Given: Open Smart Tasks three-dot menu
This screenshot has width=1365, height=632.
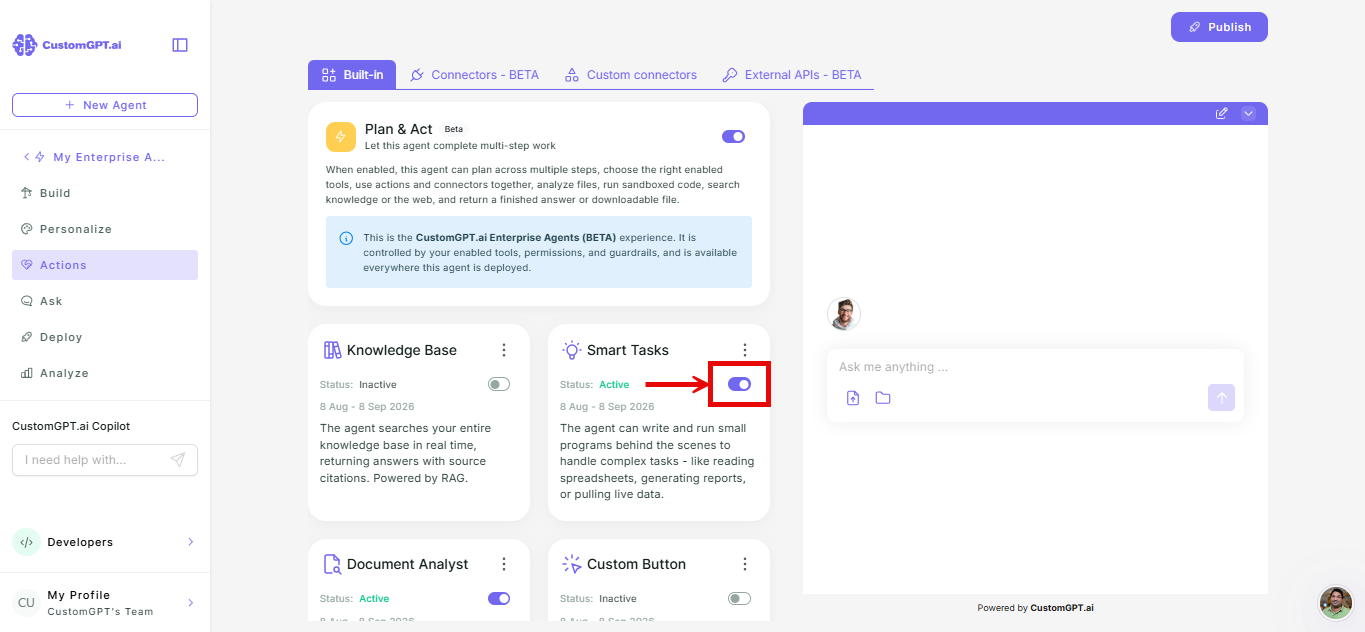Looking at the screenshot, I should (x=744, y=350).
